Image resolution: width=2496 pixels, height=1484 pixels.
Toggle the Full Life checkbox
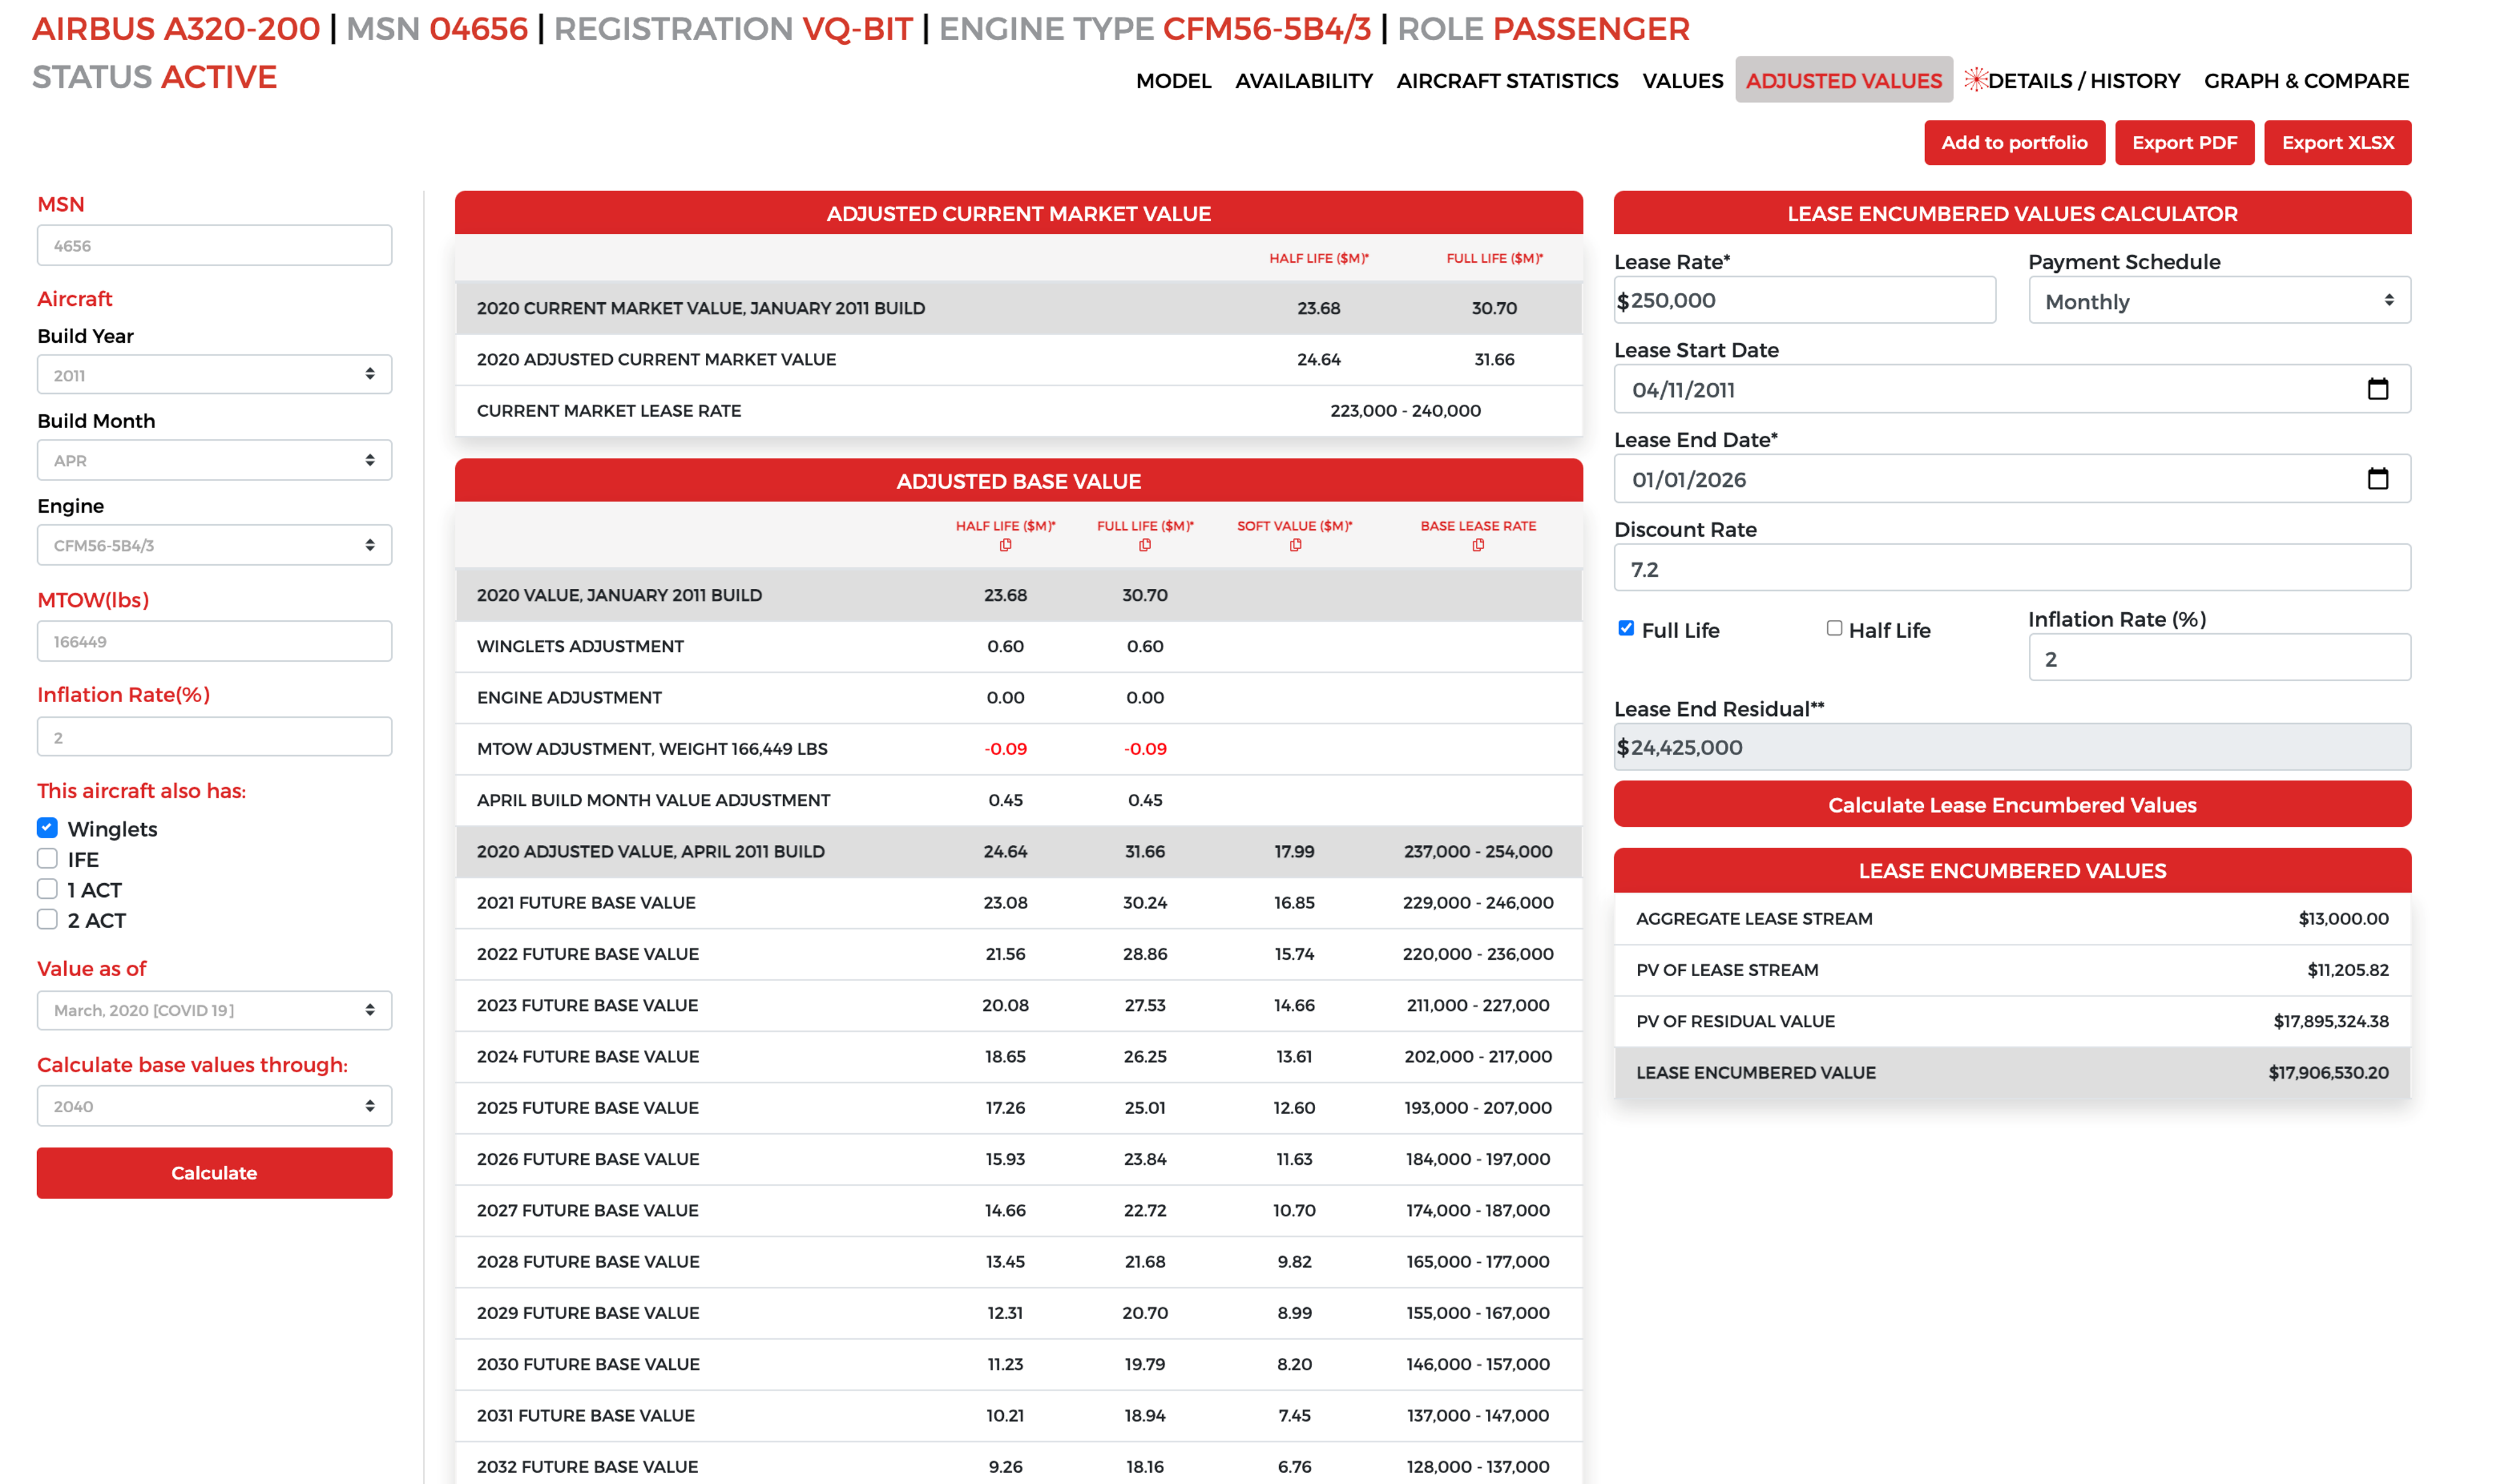click(x=1626, y=629)
